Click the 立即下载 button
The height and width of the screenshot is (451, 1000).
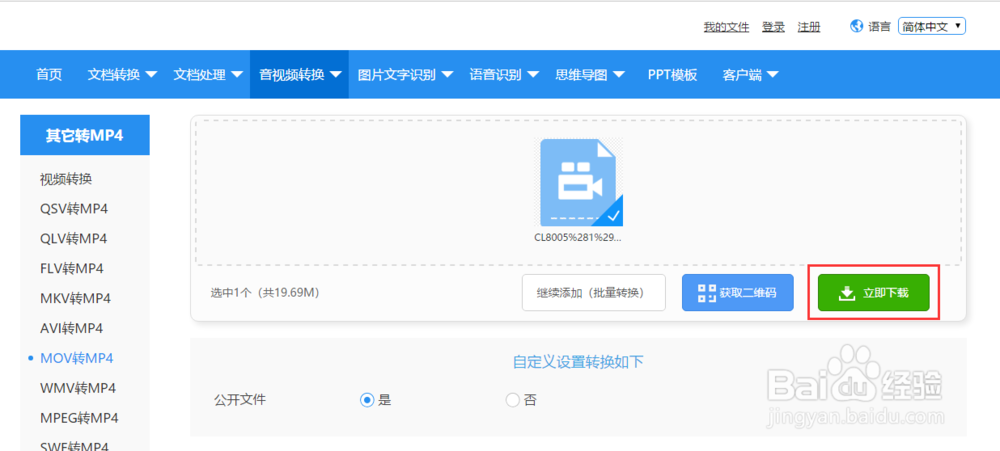pos(874,293)
